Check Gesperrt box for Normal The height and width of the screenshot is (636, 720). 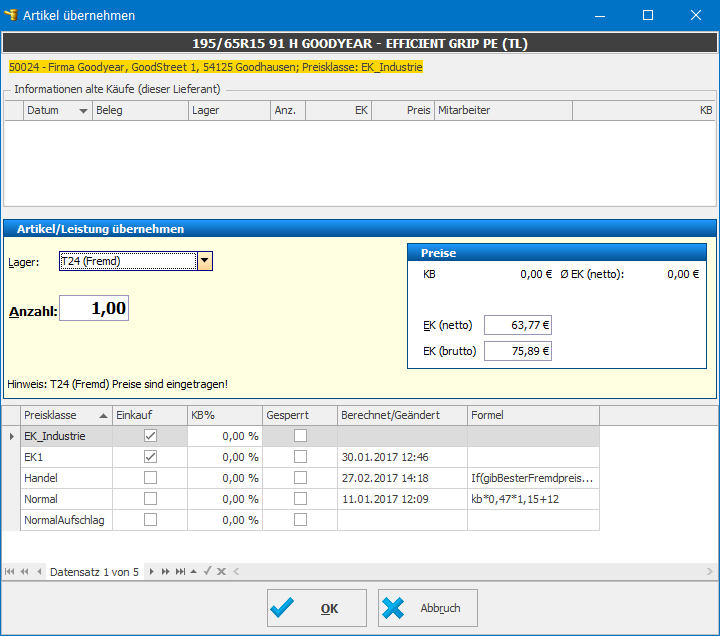coord(300,499)
